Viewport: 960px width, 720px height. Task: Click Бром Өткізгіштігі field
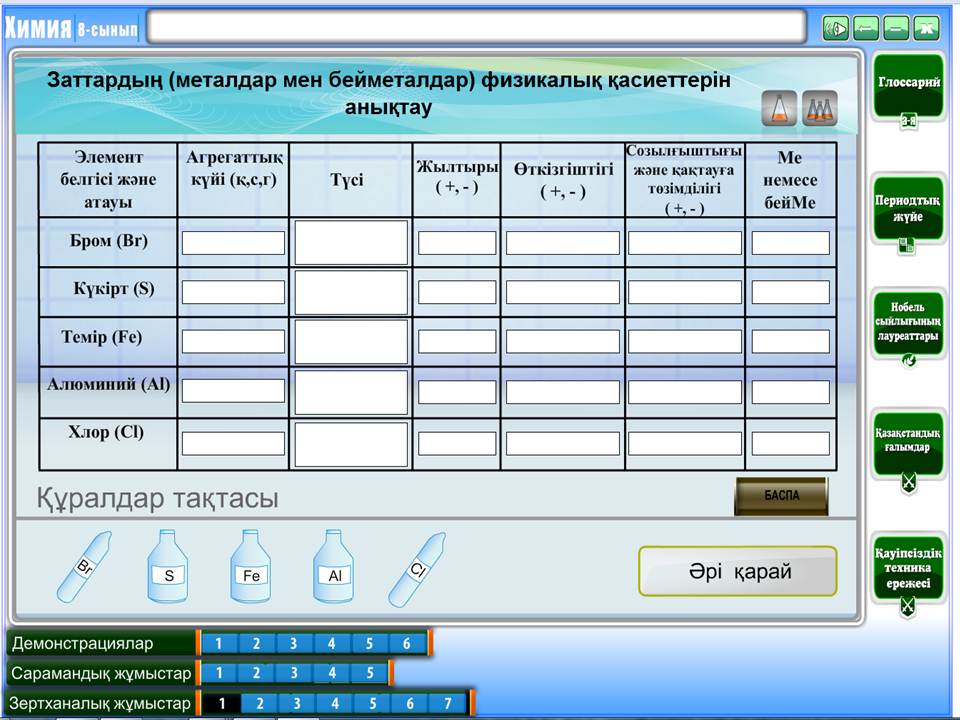pos(563,242)
